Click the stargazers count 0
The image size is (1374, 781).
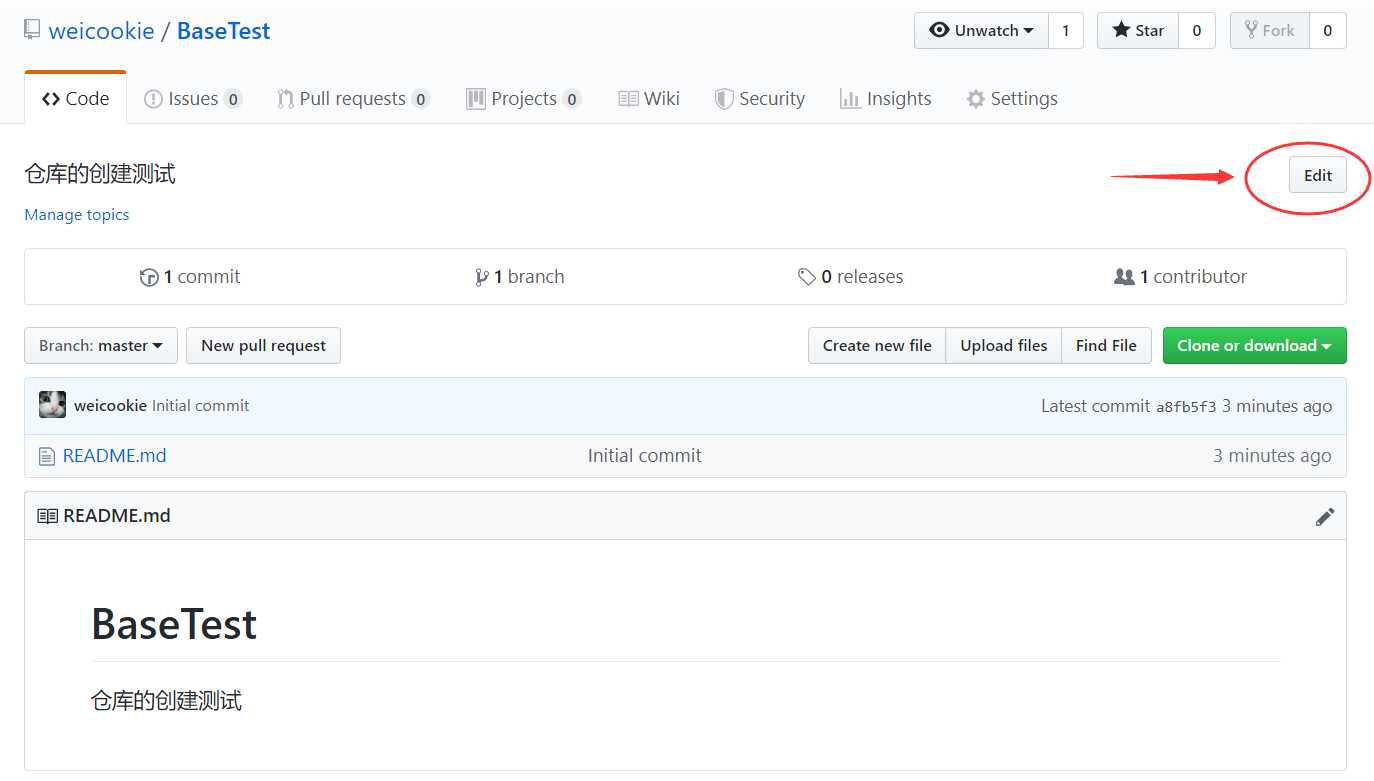(1196, 31)
